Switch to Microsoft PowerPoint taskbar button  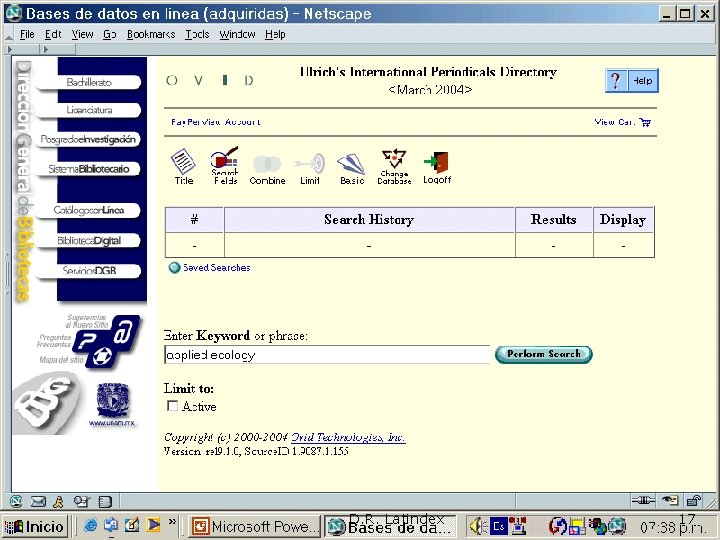[x=254, y=526]
